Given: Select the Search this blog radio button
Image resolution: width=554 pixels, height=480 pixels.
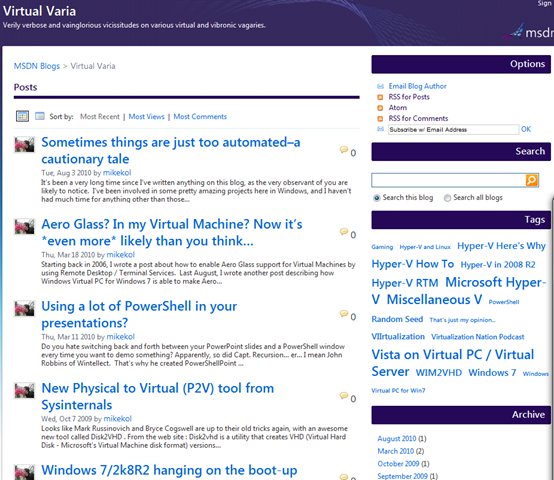Looking at the screenshot, I should [377, 198].
